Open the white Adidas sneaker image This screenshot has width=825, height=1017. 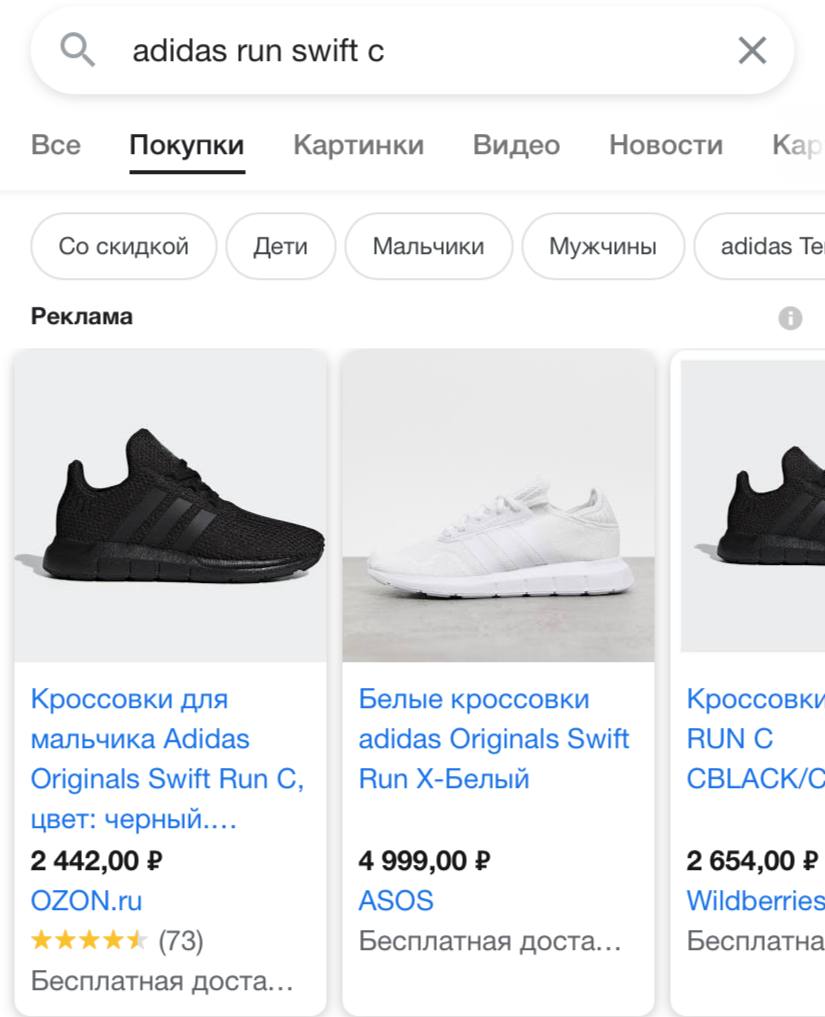(x=498, y=506)
